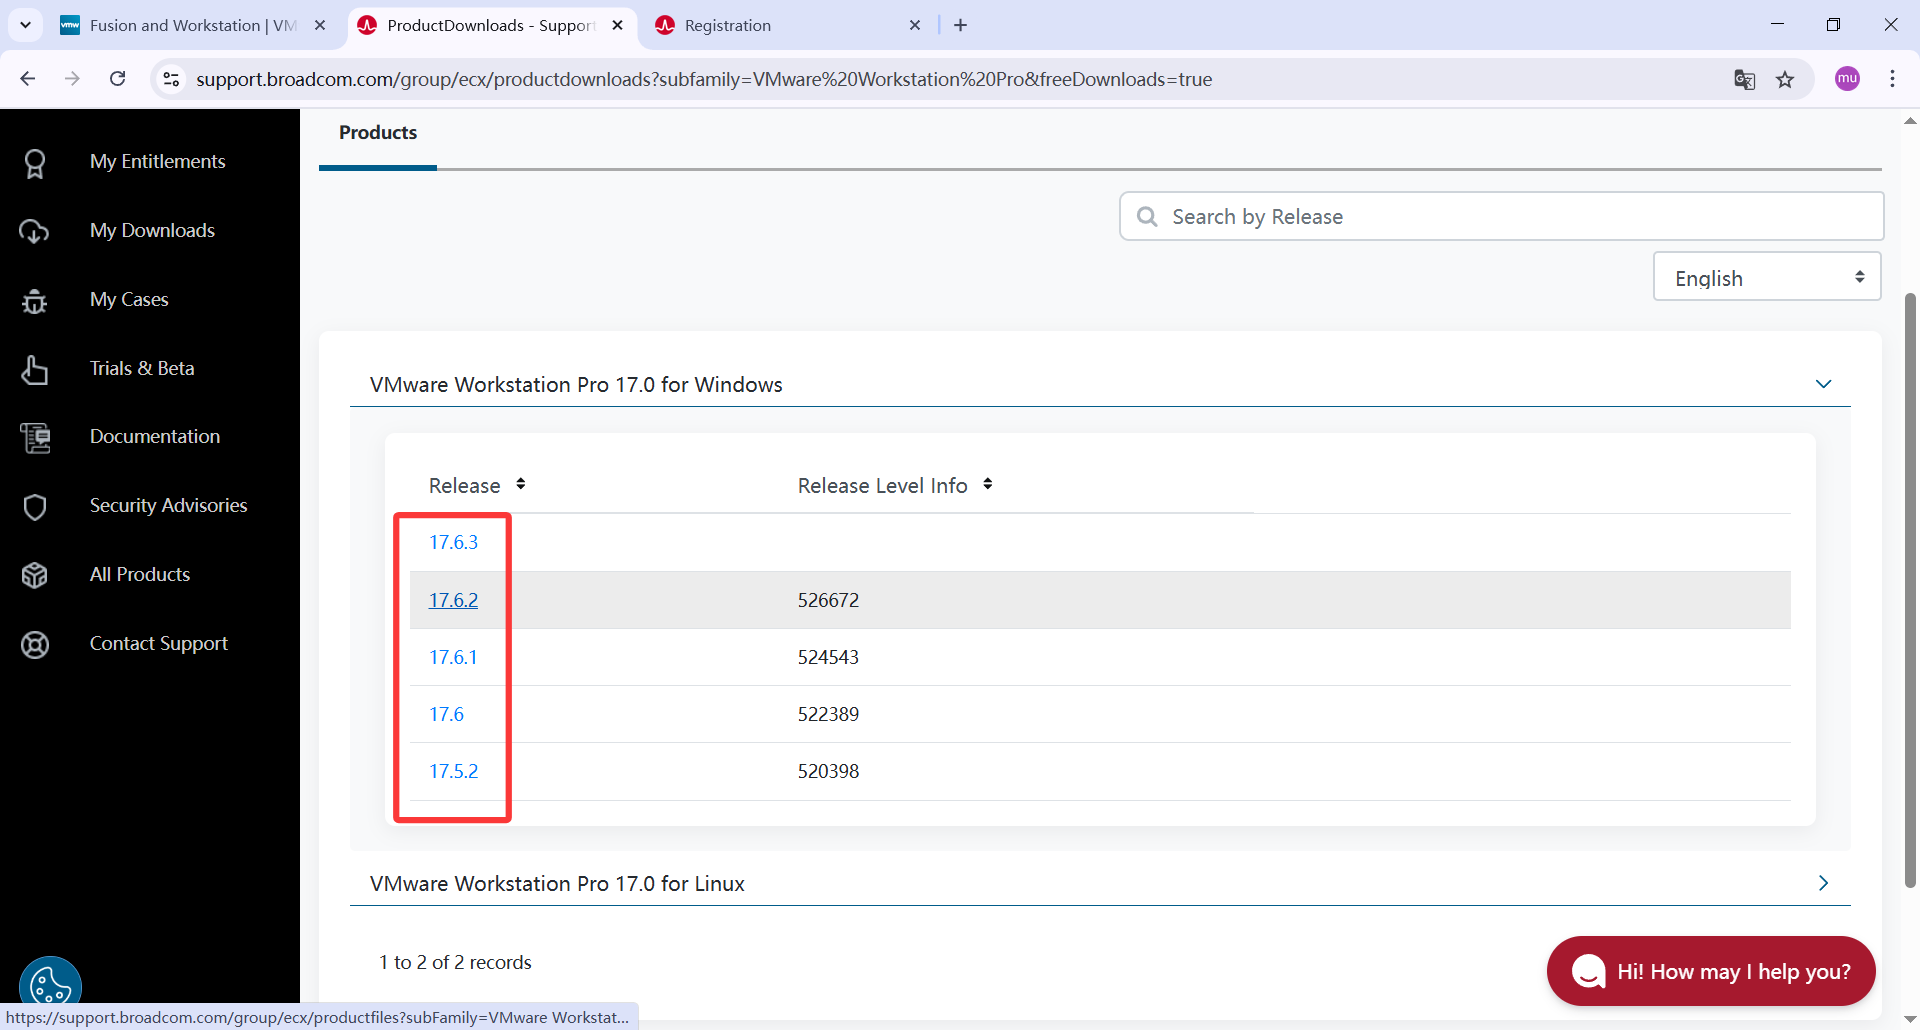Image resolution: width=1920 pixels, height=1030 pixels.
Task: Go to All Products
Action: [x=140, y=574]
